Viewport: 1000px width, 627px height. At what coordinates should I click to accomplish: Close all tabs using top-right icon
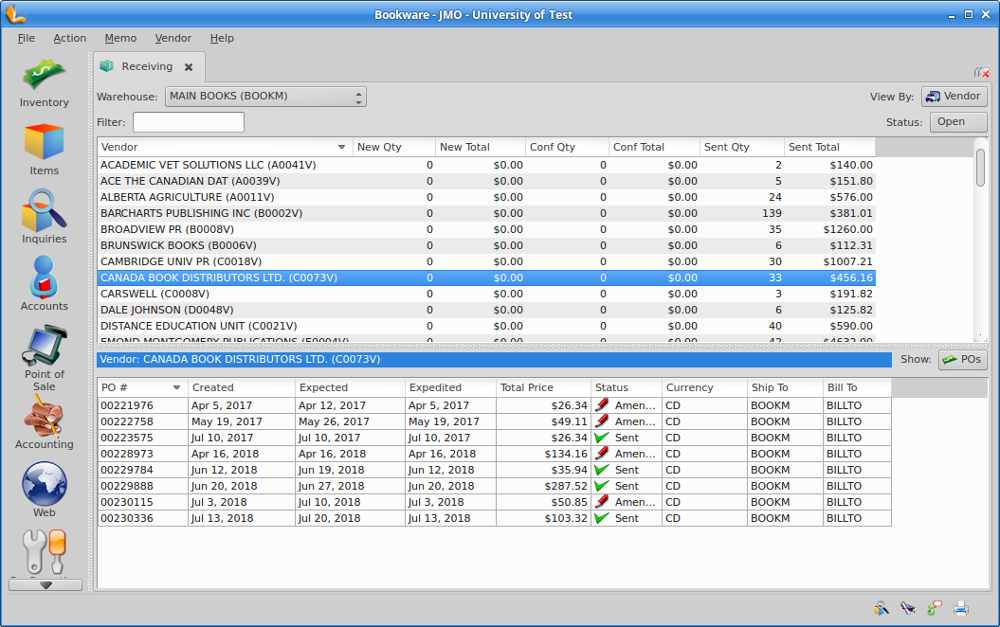point(981,72)
